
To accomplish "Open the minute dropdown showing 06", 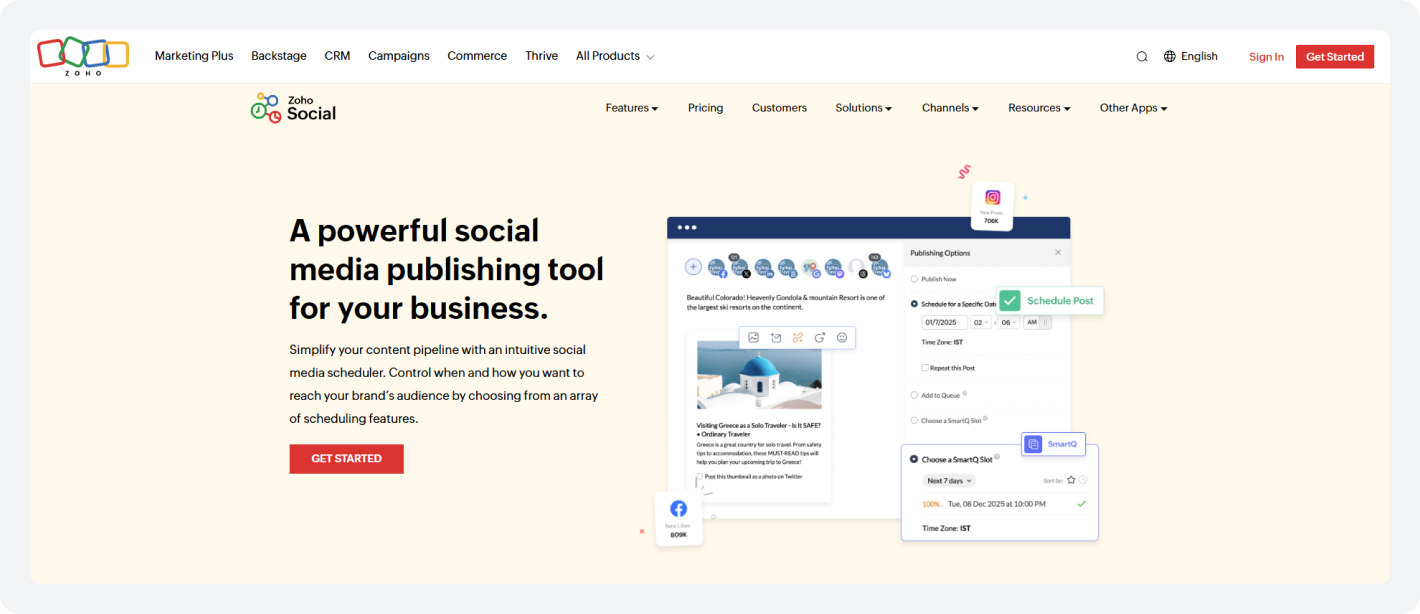I will [1008, 322].
